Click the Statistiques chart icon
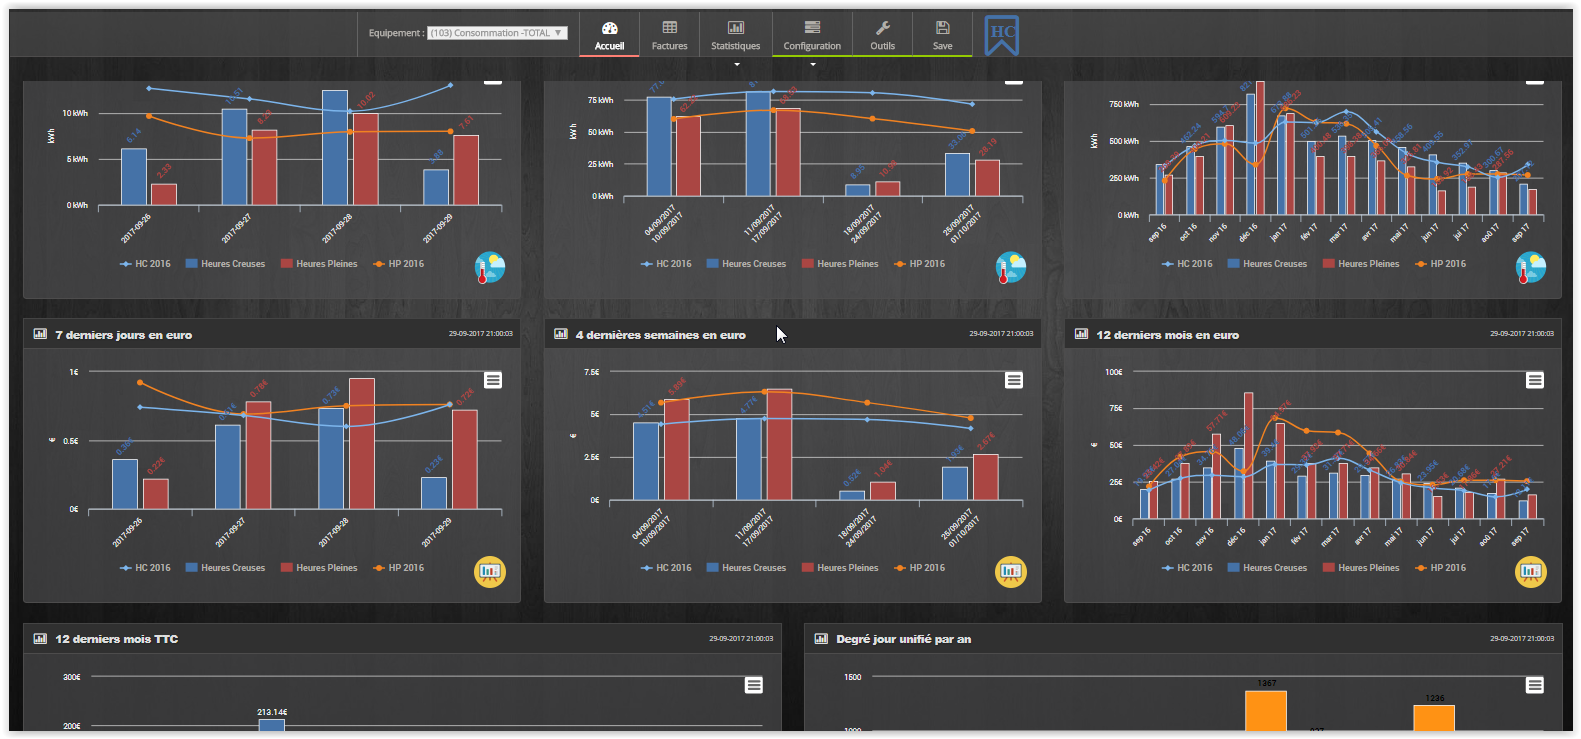The image size is (1581, 739). 736,28
